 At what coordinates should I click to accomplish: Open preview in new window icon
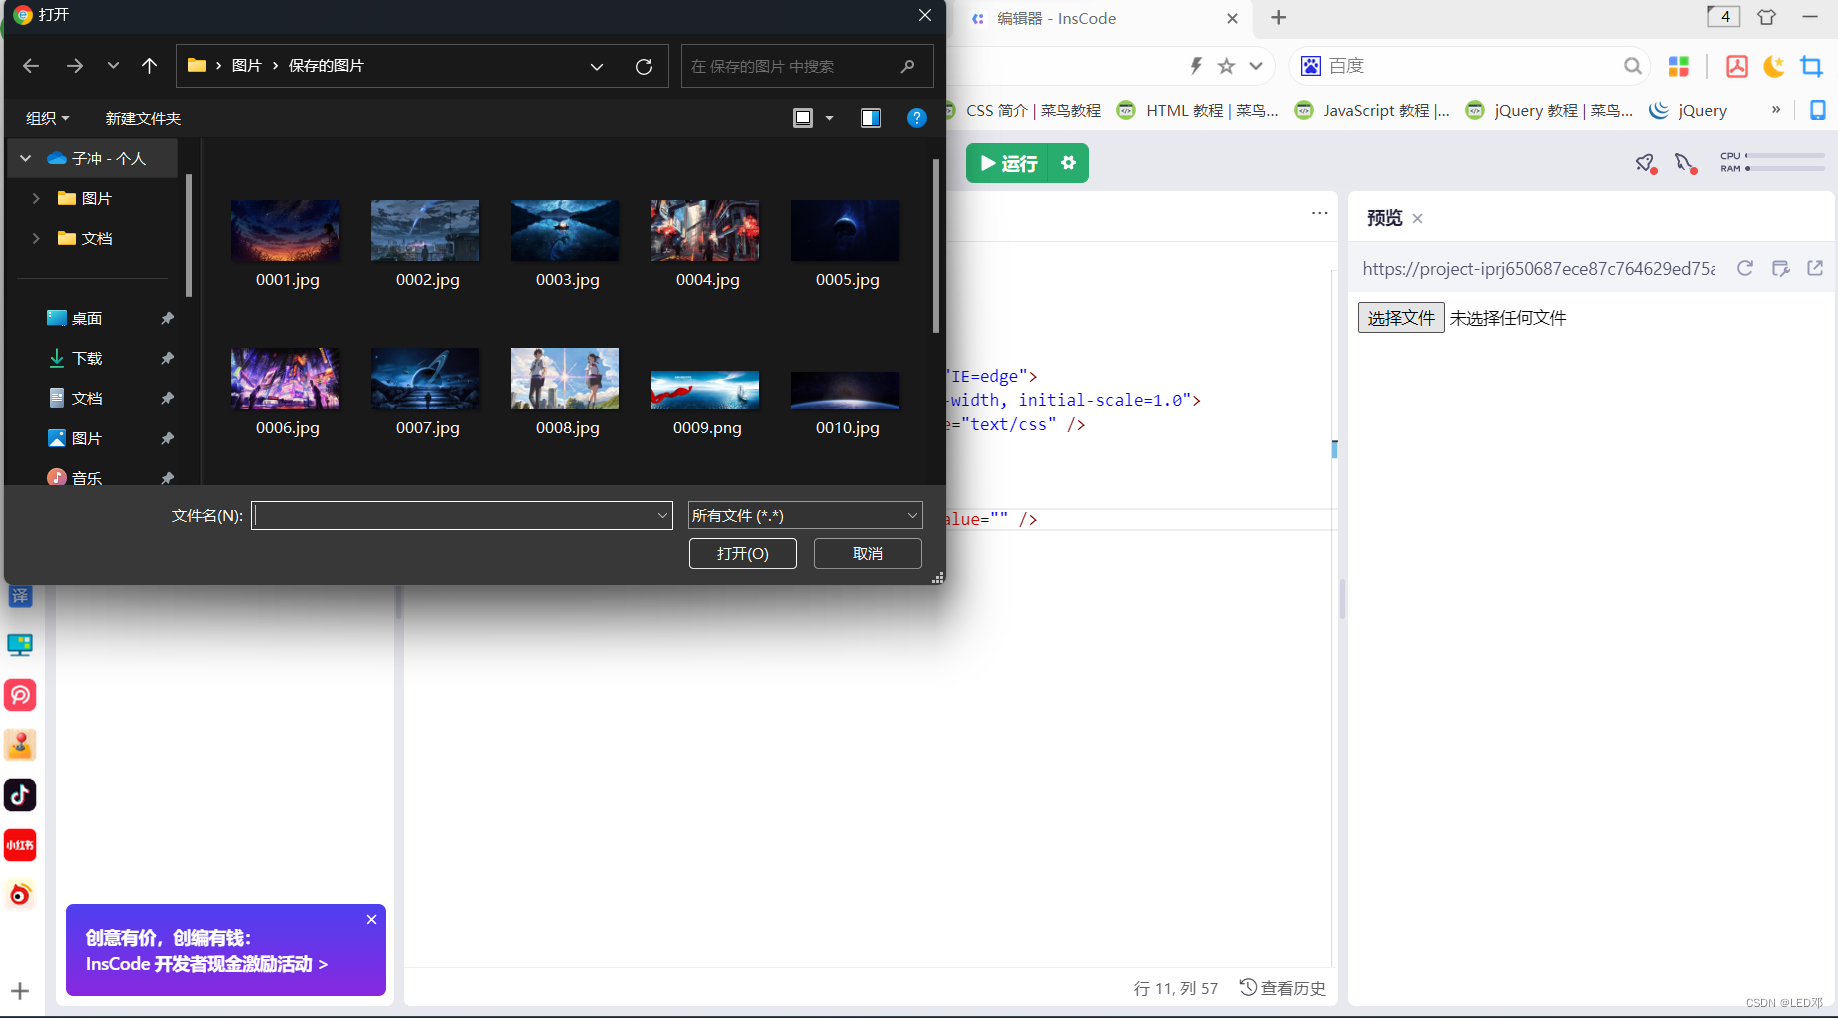point(1815,268)
